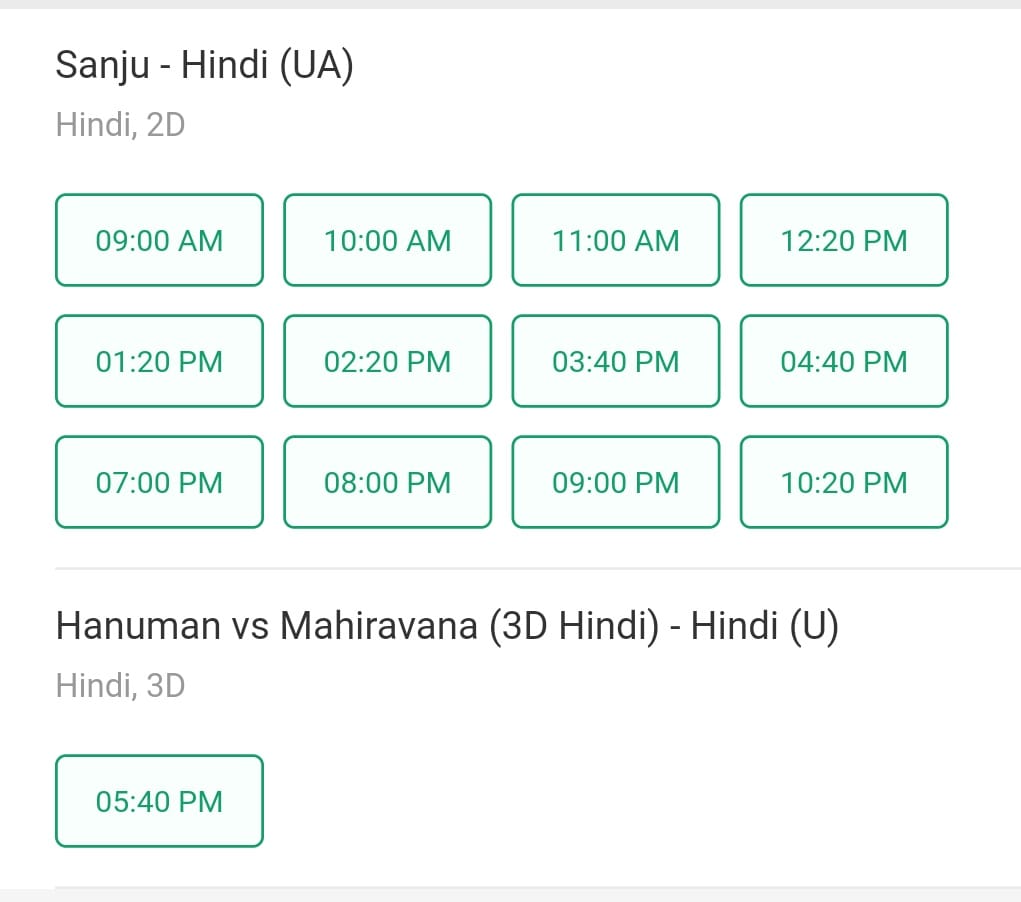1021x902 pixels.
Task: Select the 04:40 PM Sanju show
Action: click(844, 361)
